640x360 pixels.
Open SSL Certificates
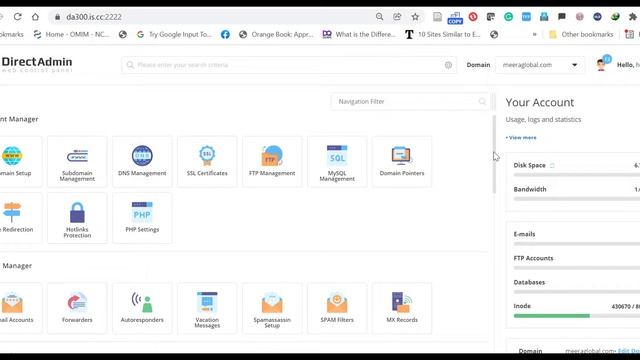[x=207, y=162]
